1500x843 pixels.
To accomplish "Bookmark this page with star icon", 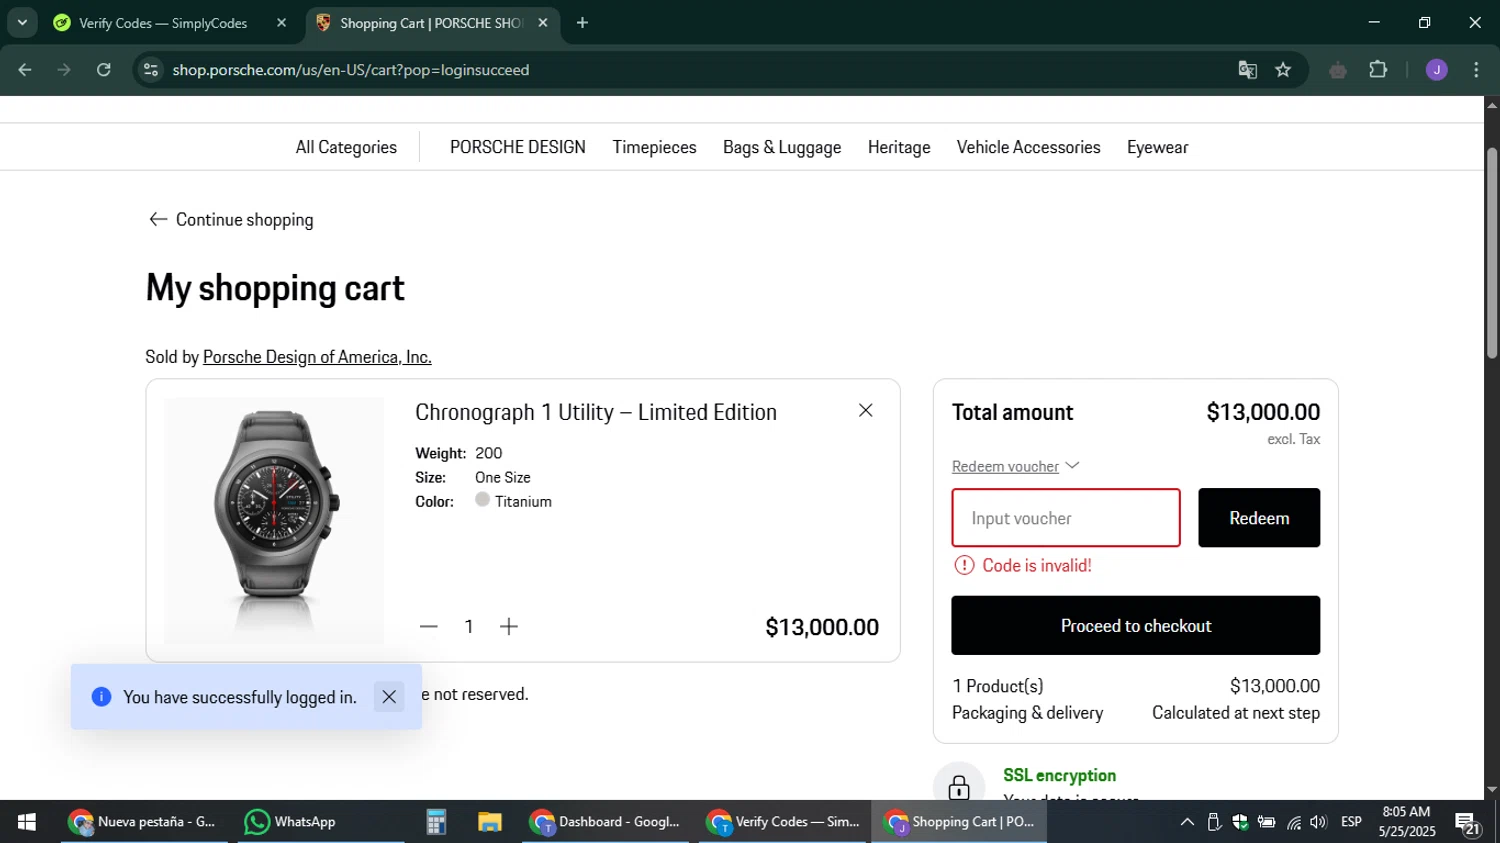I will pos(1283,70).
